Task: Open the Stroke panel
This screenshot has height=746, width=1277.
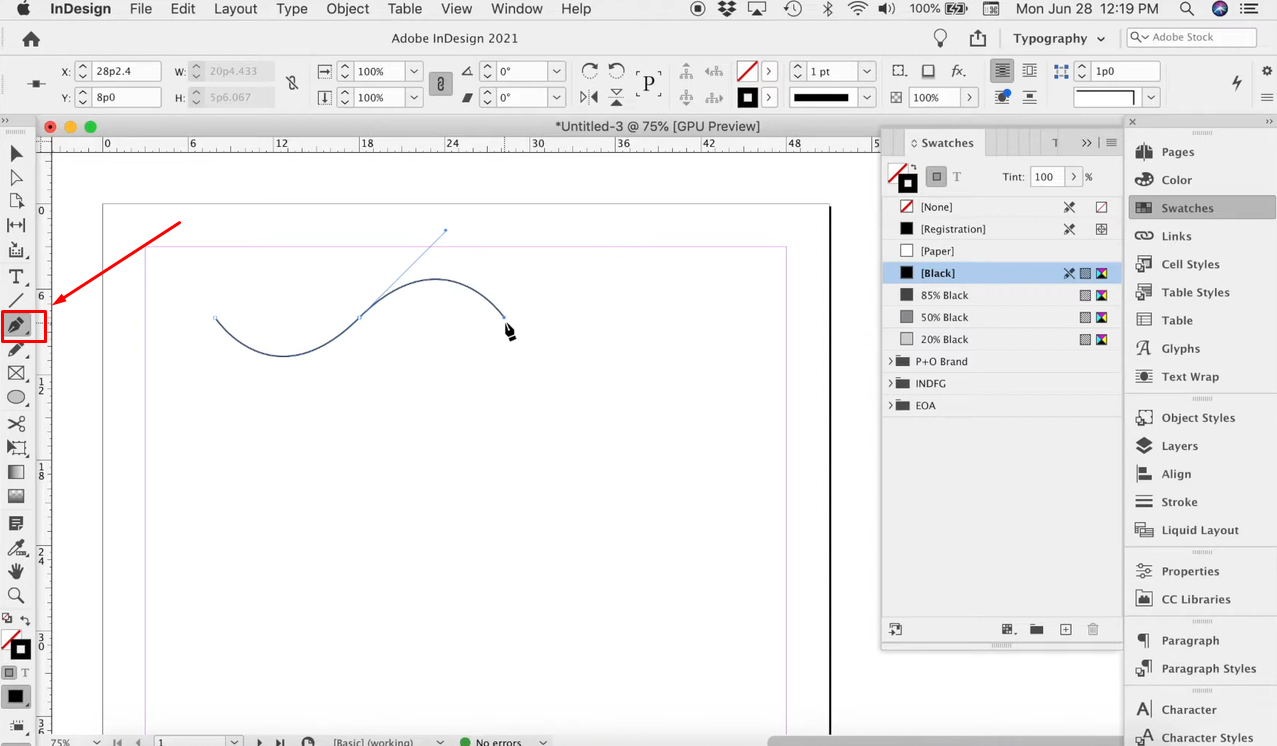Action: point(1179,502)
